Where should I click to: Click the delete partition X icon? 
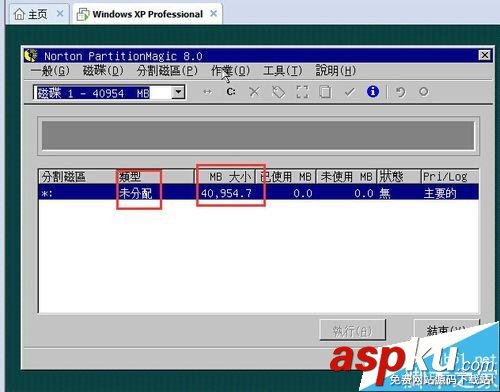pyautogui.click(x=254, y=92)
